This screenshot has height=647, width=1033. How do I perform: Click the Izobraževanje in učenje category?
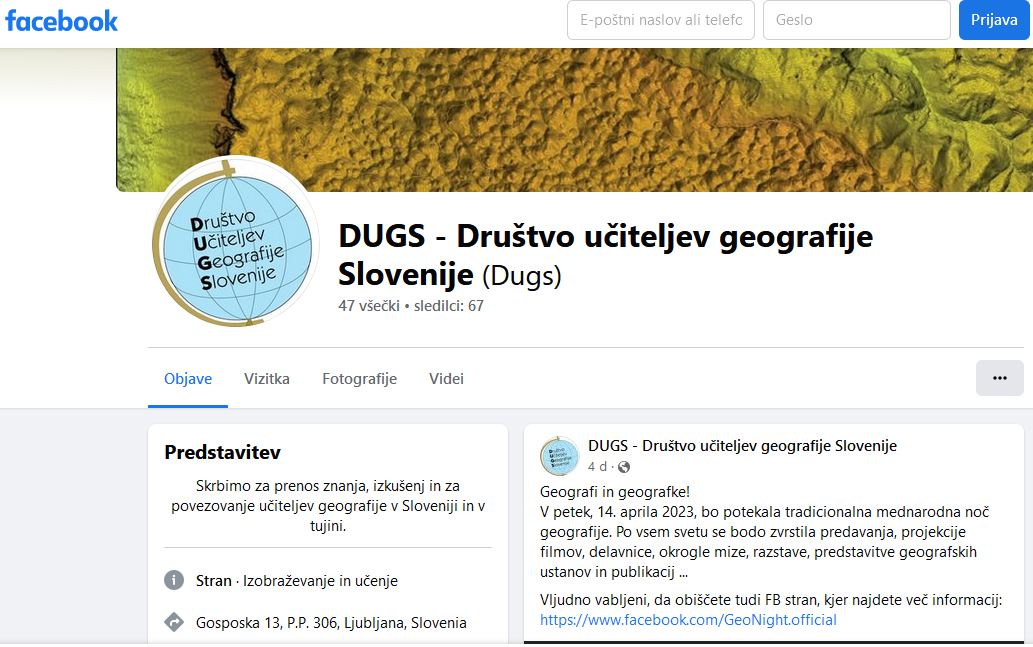point(320,581)
